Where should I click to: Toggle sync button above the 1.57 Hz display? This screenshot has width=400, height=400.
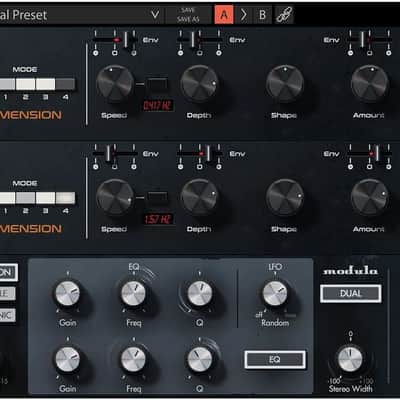157,197
